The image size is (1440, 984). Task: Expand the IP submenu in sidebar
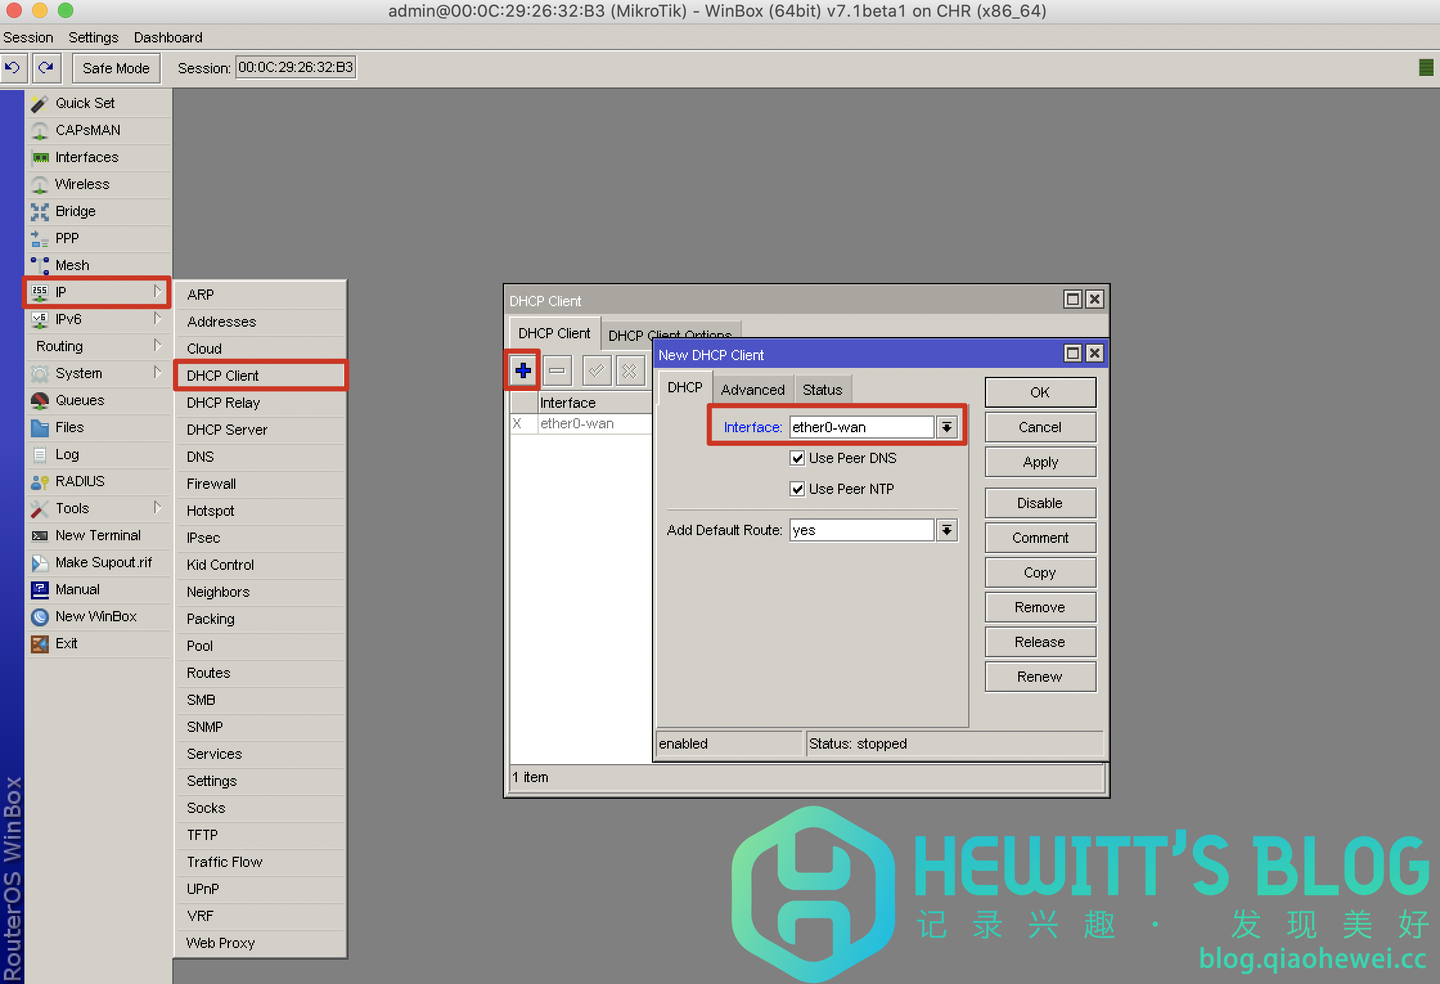pyautogui.click(x=98, y=292)
